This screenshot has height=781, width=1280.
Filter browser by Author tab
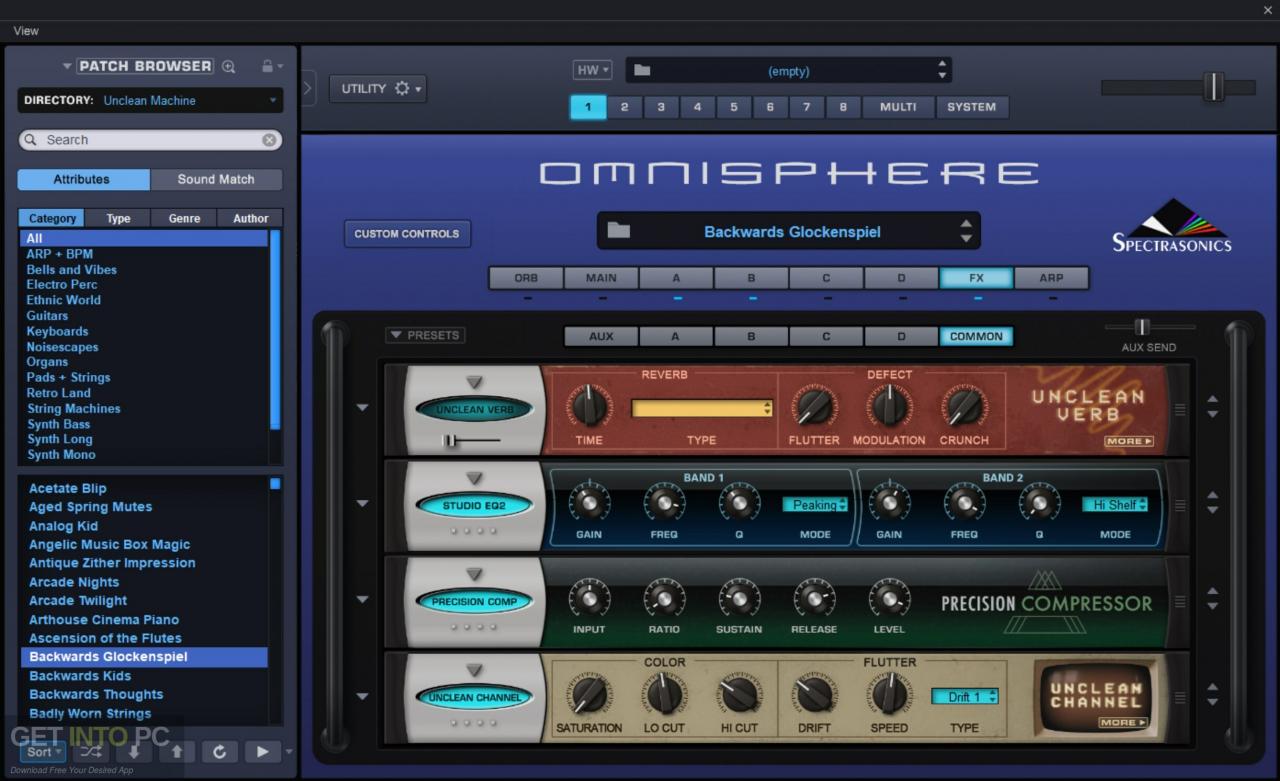[x=251, y=218]
